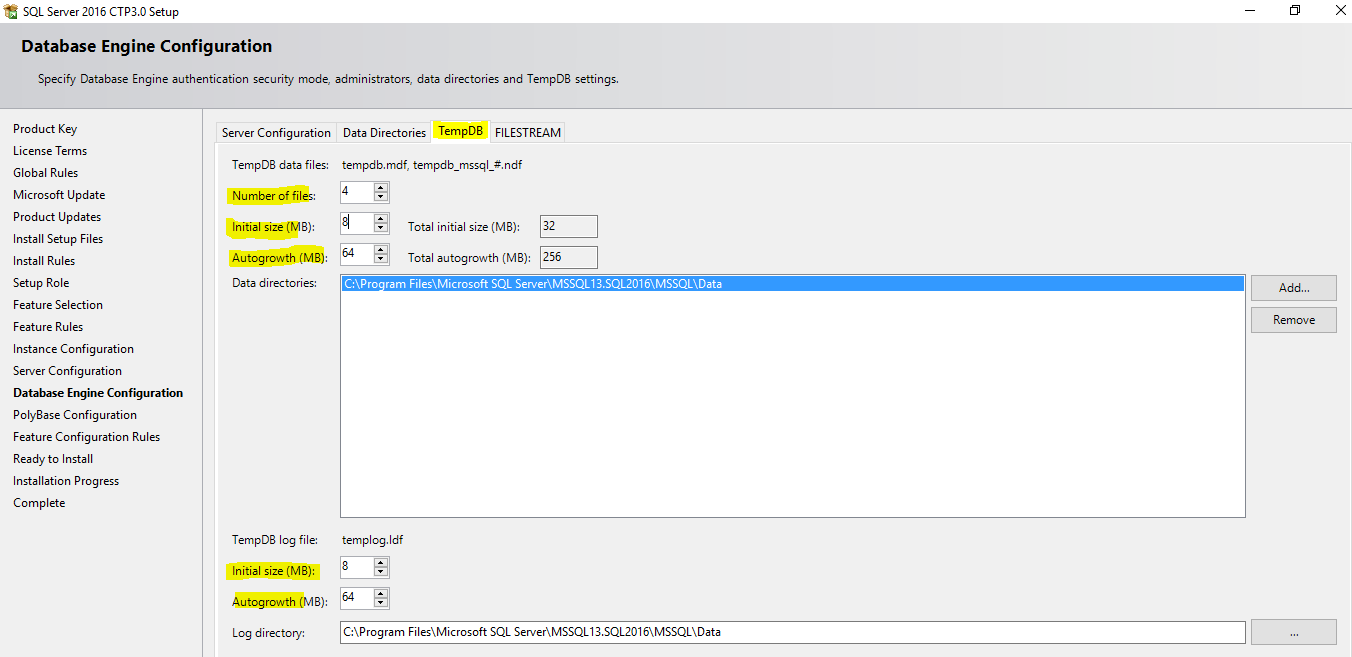Decrease the Number of files spinner
The width and height of the screenshot is (1352, 657).
(x=381, y=197)
